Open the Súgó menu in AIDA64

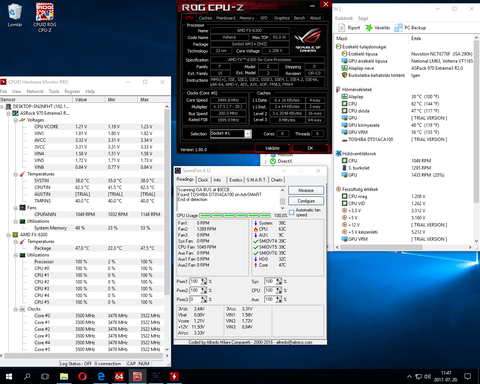pyautogui.click(x=363, y=18)
